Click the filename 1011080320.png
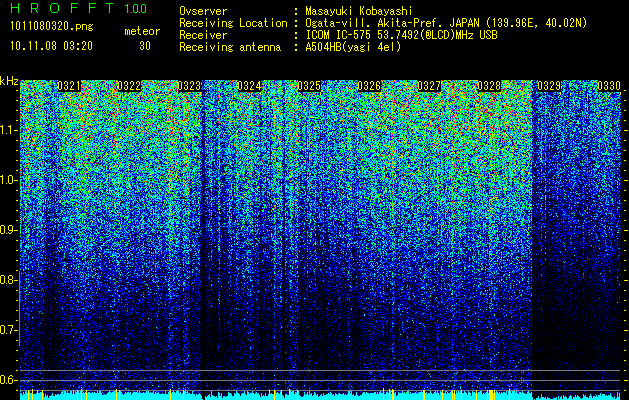This screenshot has width=629, height=400. coord(52,26)
